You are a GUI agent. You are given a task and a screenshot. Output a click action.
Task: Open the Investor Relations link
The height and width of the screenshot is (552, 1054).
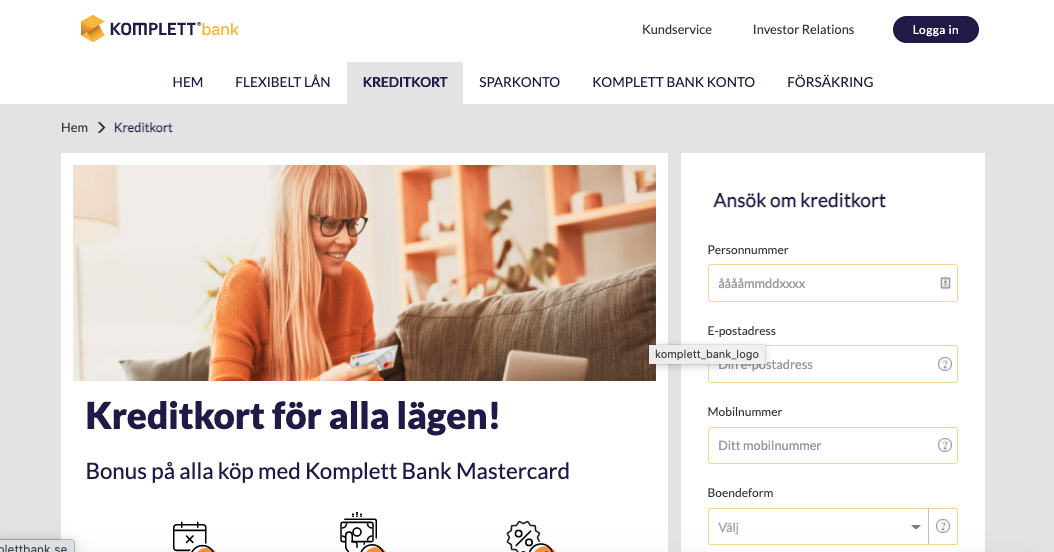[x=803, y=30]
